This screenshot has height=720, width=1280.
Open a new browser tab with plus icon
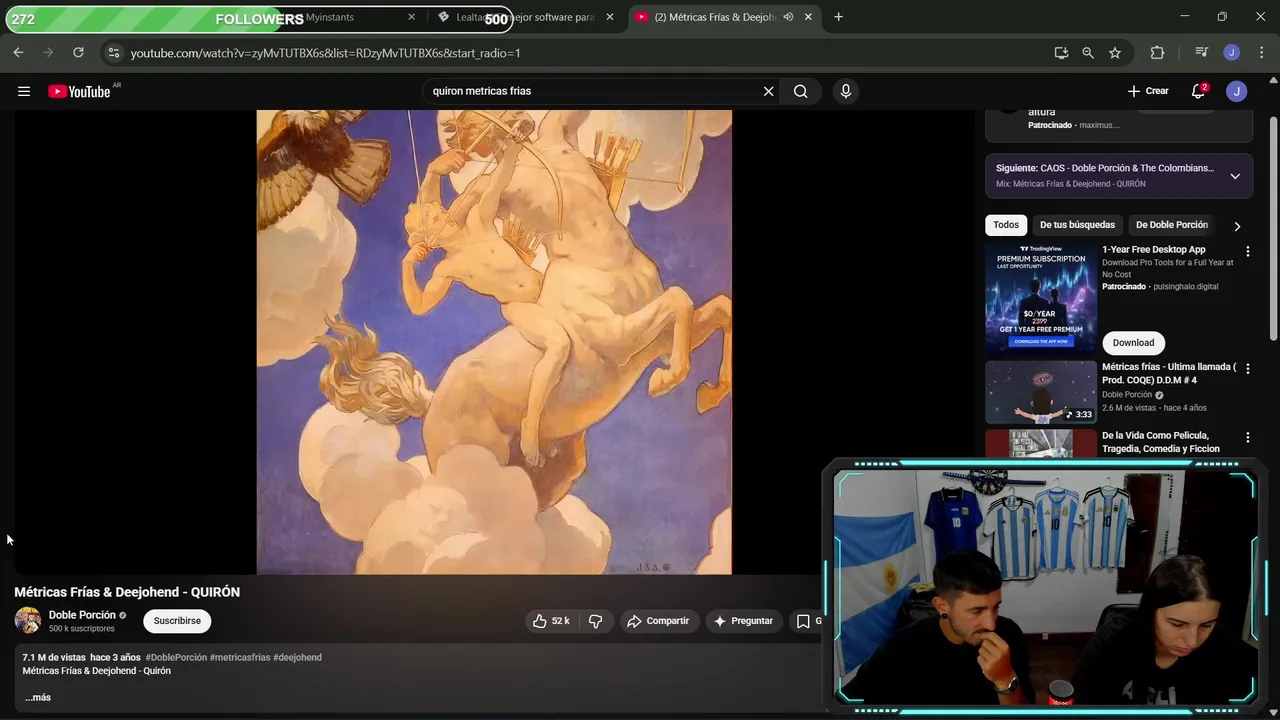click(x=838, y=17)
